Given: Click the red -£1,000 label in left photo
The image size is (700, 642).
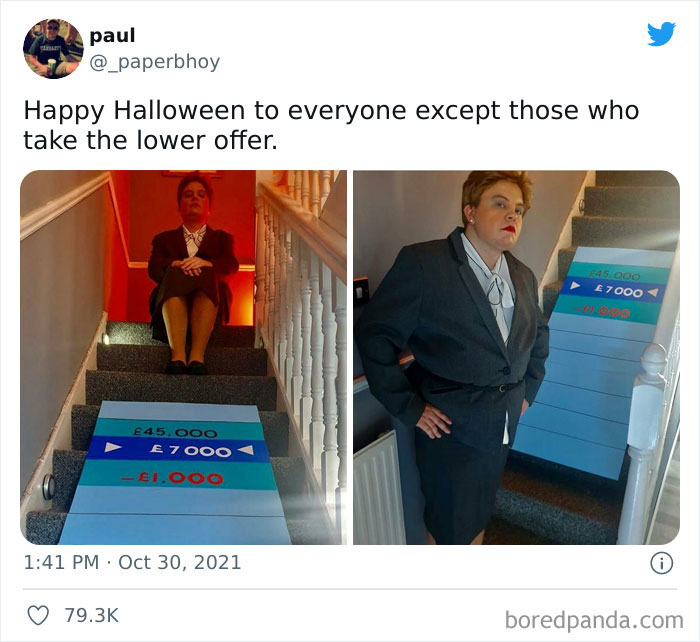Looking at the screenshot, I should click(x=172, y=478).
